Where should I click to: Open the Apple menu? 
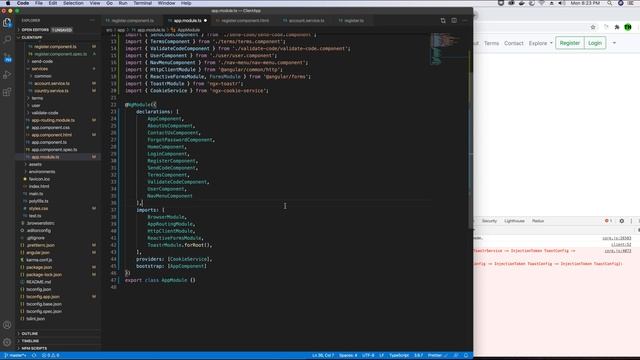8,3
